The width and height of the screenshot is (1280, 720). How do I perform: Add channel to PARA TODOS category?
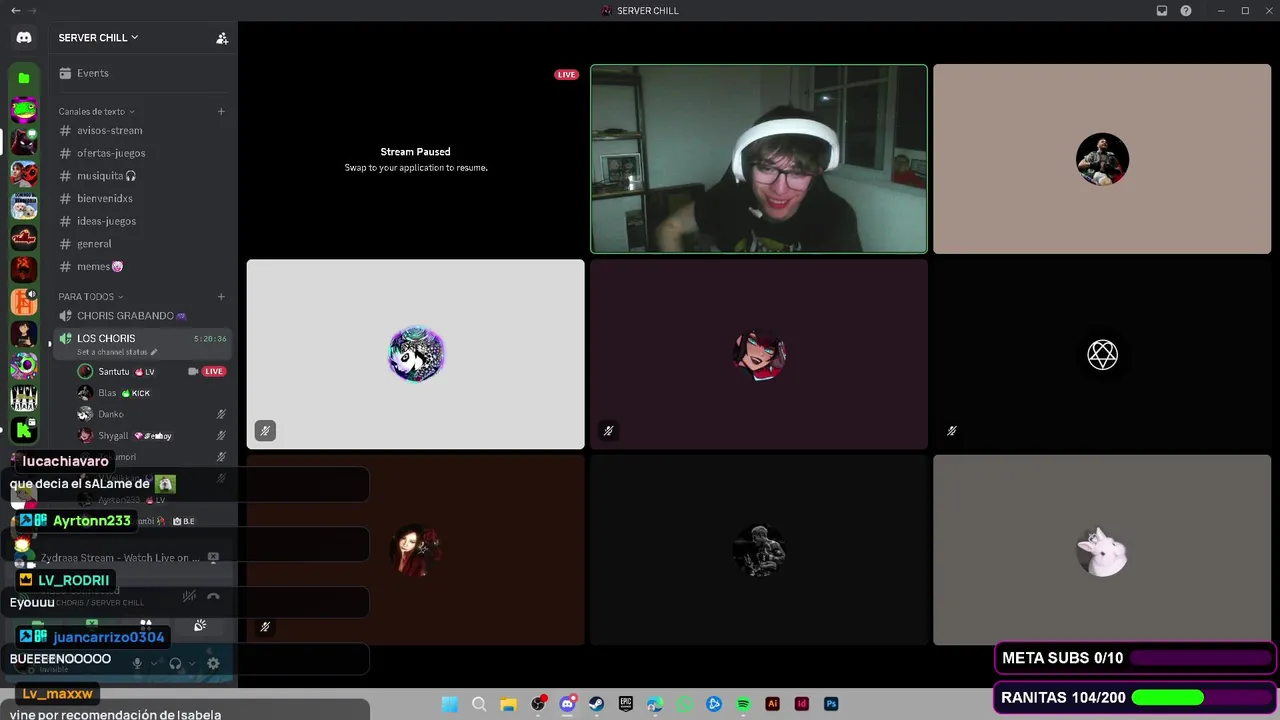221,296
